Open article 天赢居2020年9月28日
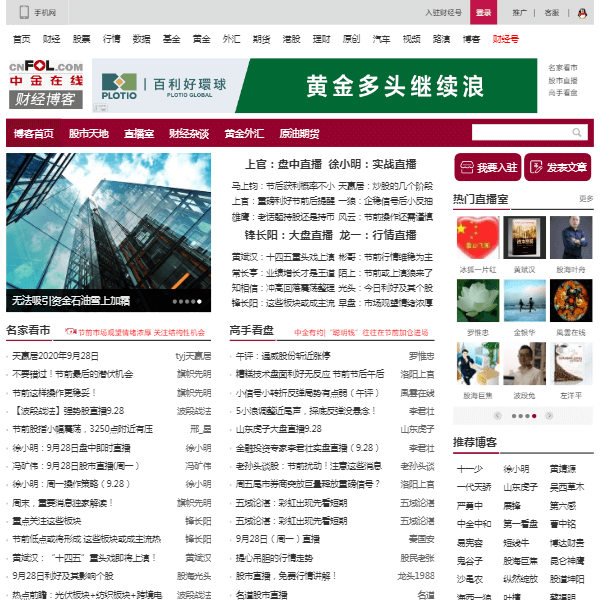The height and width of the screenshot is (600, 600). [55, 356]
